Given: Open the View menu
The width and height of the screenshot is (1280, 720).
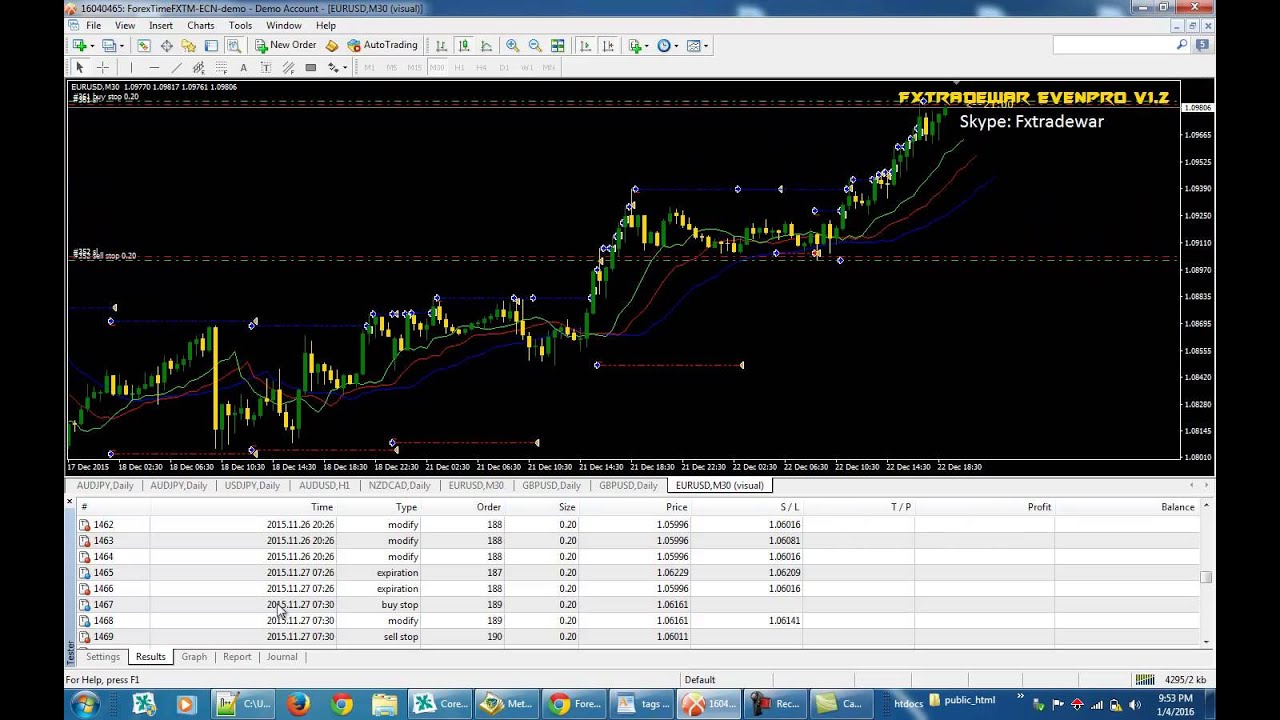Looking at the screenshot, I should [x=125, y=25].
